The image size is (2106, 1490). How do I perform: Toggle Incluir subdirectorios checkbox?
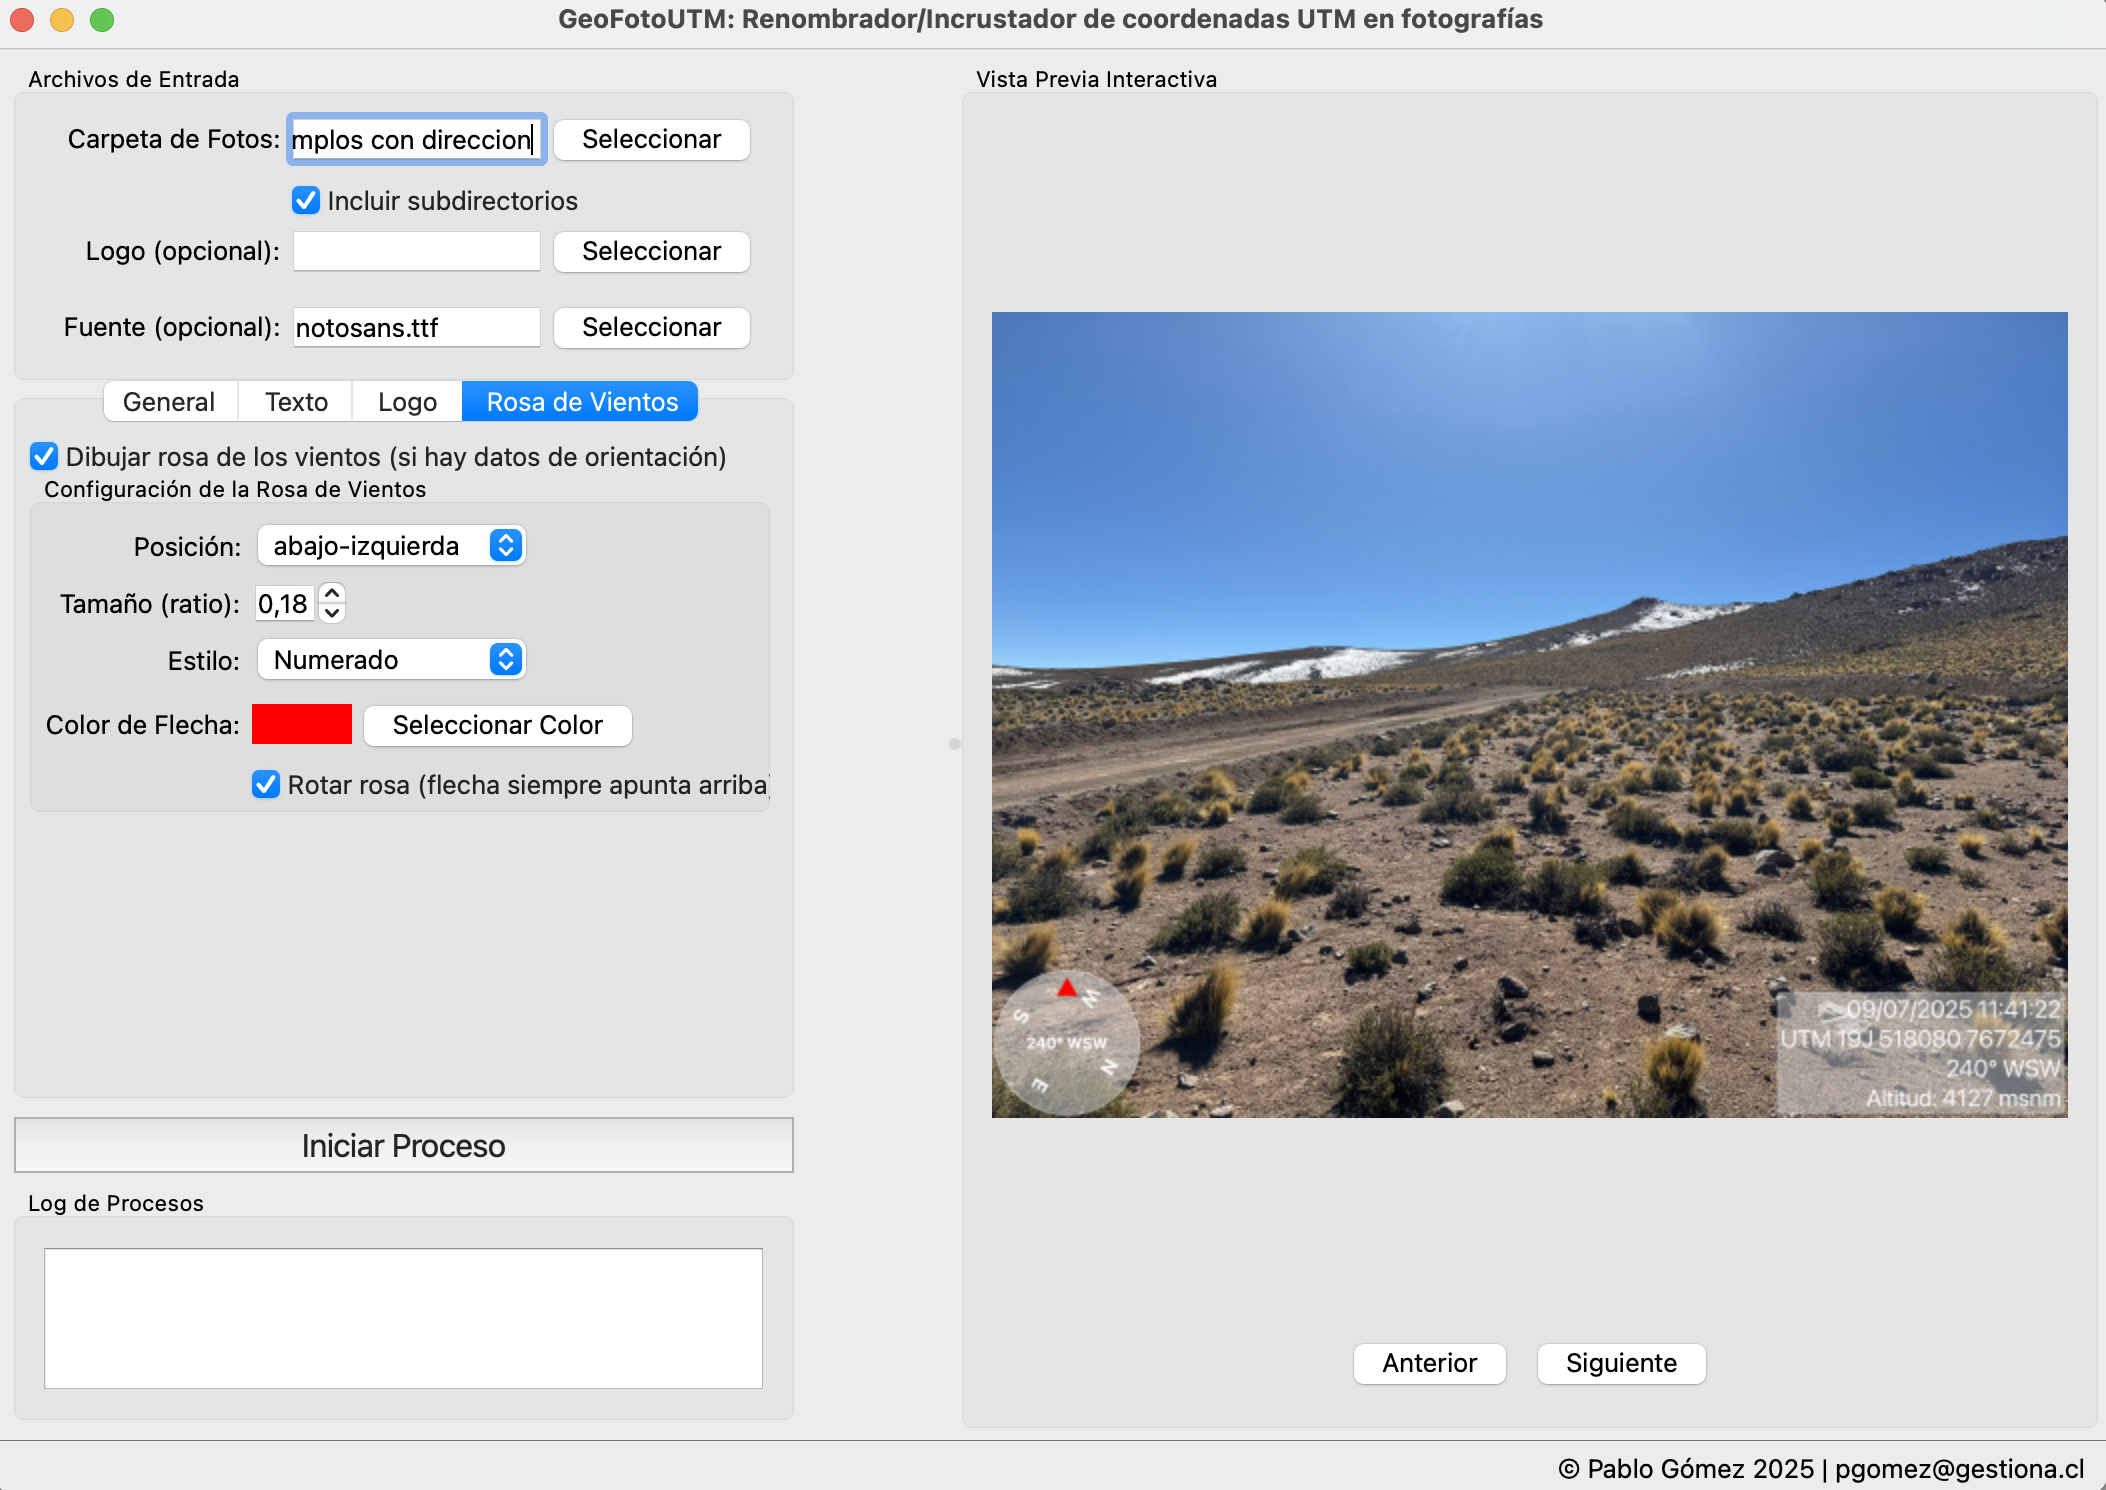coord(306,201)
